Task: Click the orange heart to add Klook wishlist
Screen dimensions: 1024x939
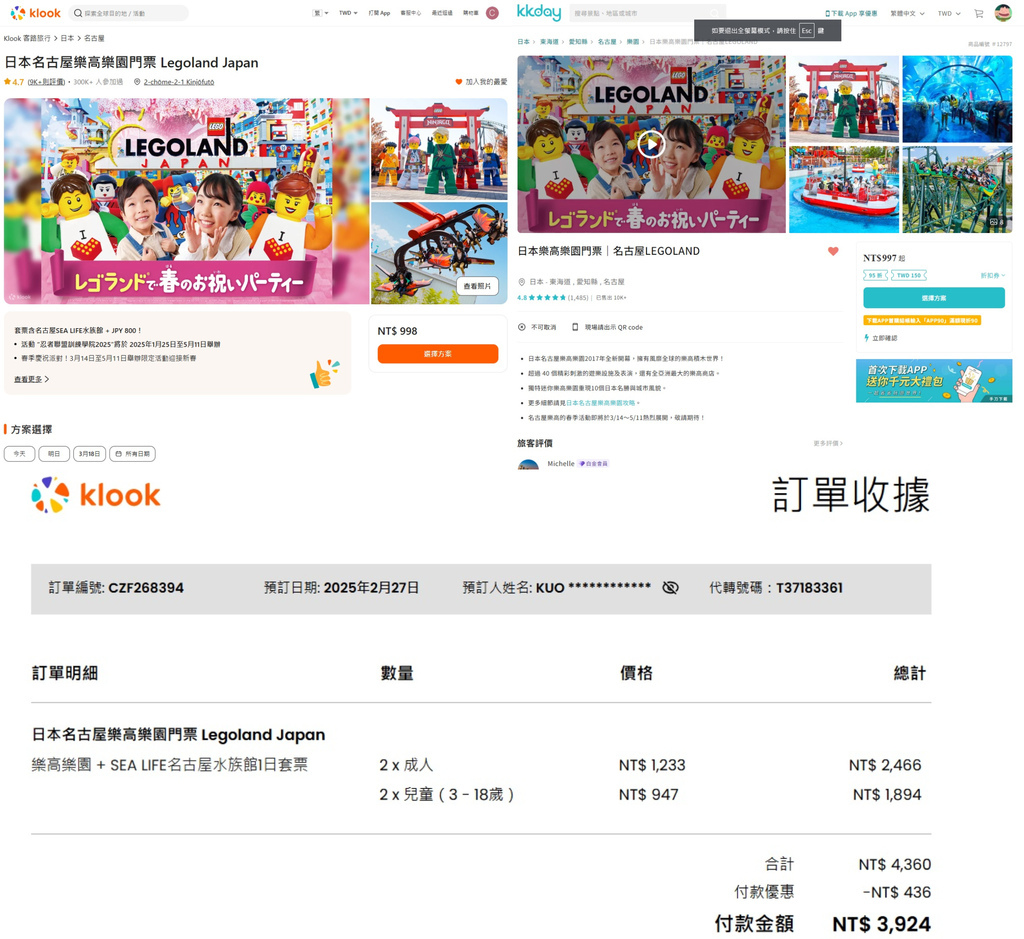Action: (458, 82)
